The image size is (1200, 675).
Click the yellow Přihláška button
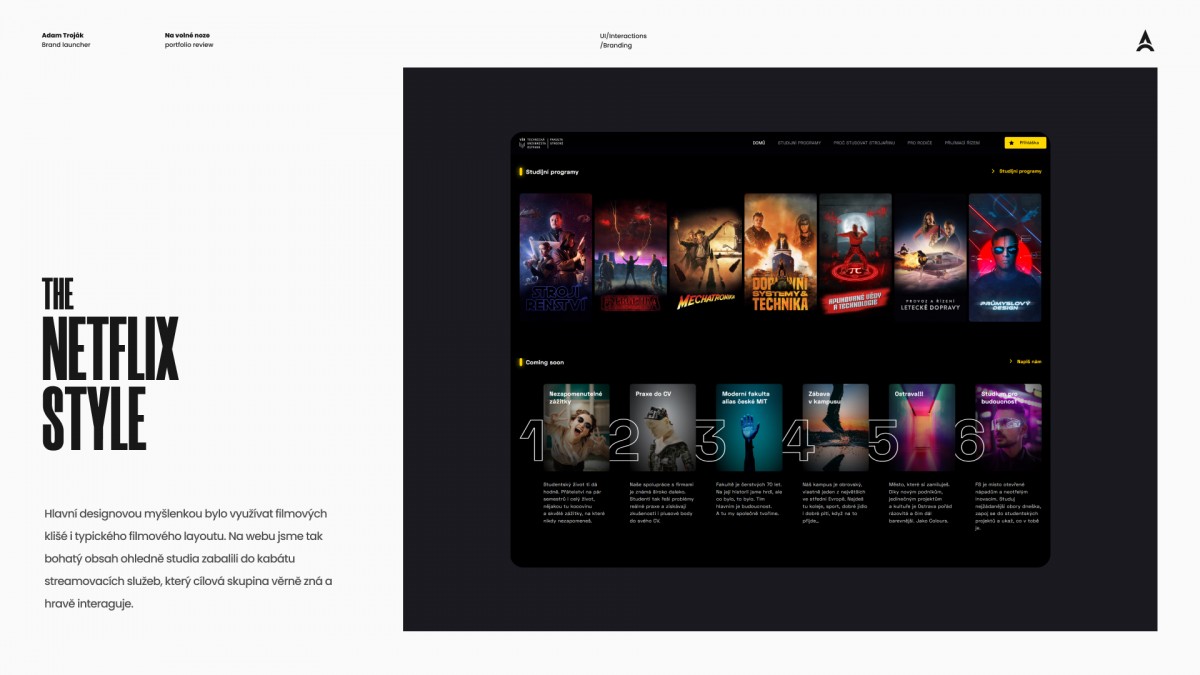click(x=1024, y=143)
